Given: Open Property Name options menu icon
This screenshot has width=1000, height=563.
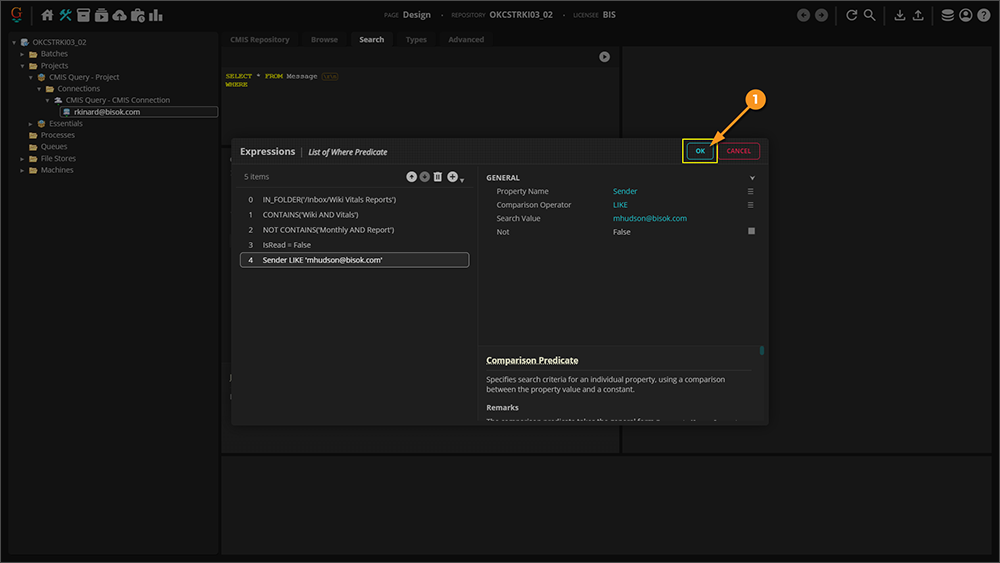Looking at the screenshot, I should 751,191.
